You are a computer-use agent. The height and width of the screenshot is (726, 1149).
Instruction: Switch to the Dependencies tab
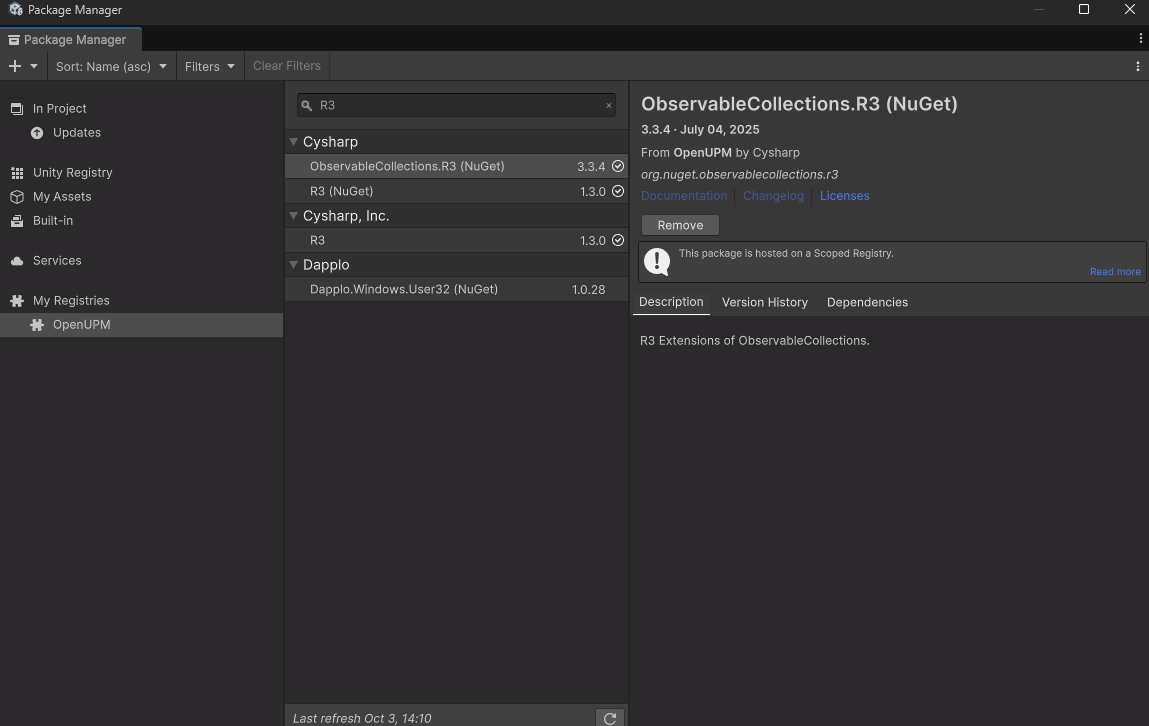click(867, 302)
